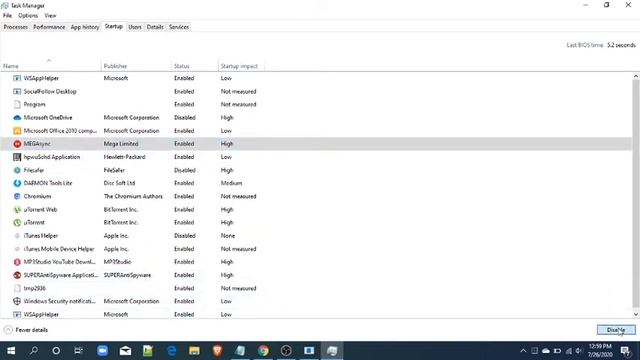Image resolution: width=640 pixels, height=360 pixels.
Task: Click the iTunes Mobile Device Helper icon
Action: click(x=17, y=249)
